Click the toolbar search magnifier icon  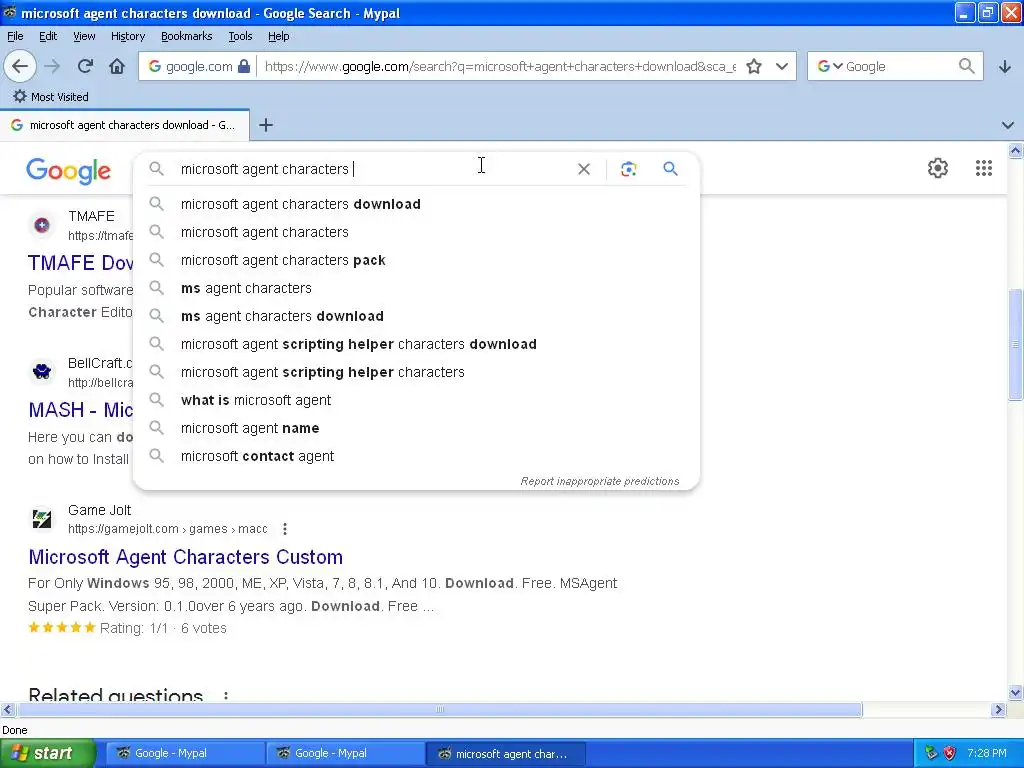tap(967, 66)
